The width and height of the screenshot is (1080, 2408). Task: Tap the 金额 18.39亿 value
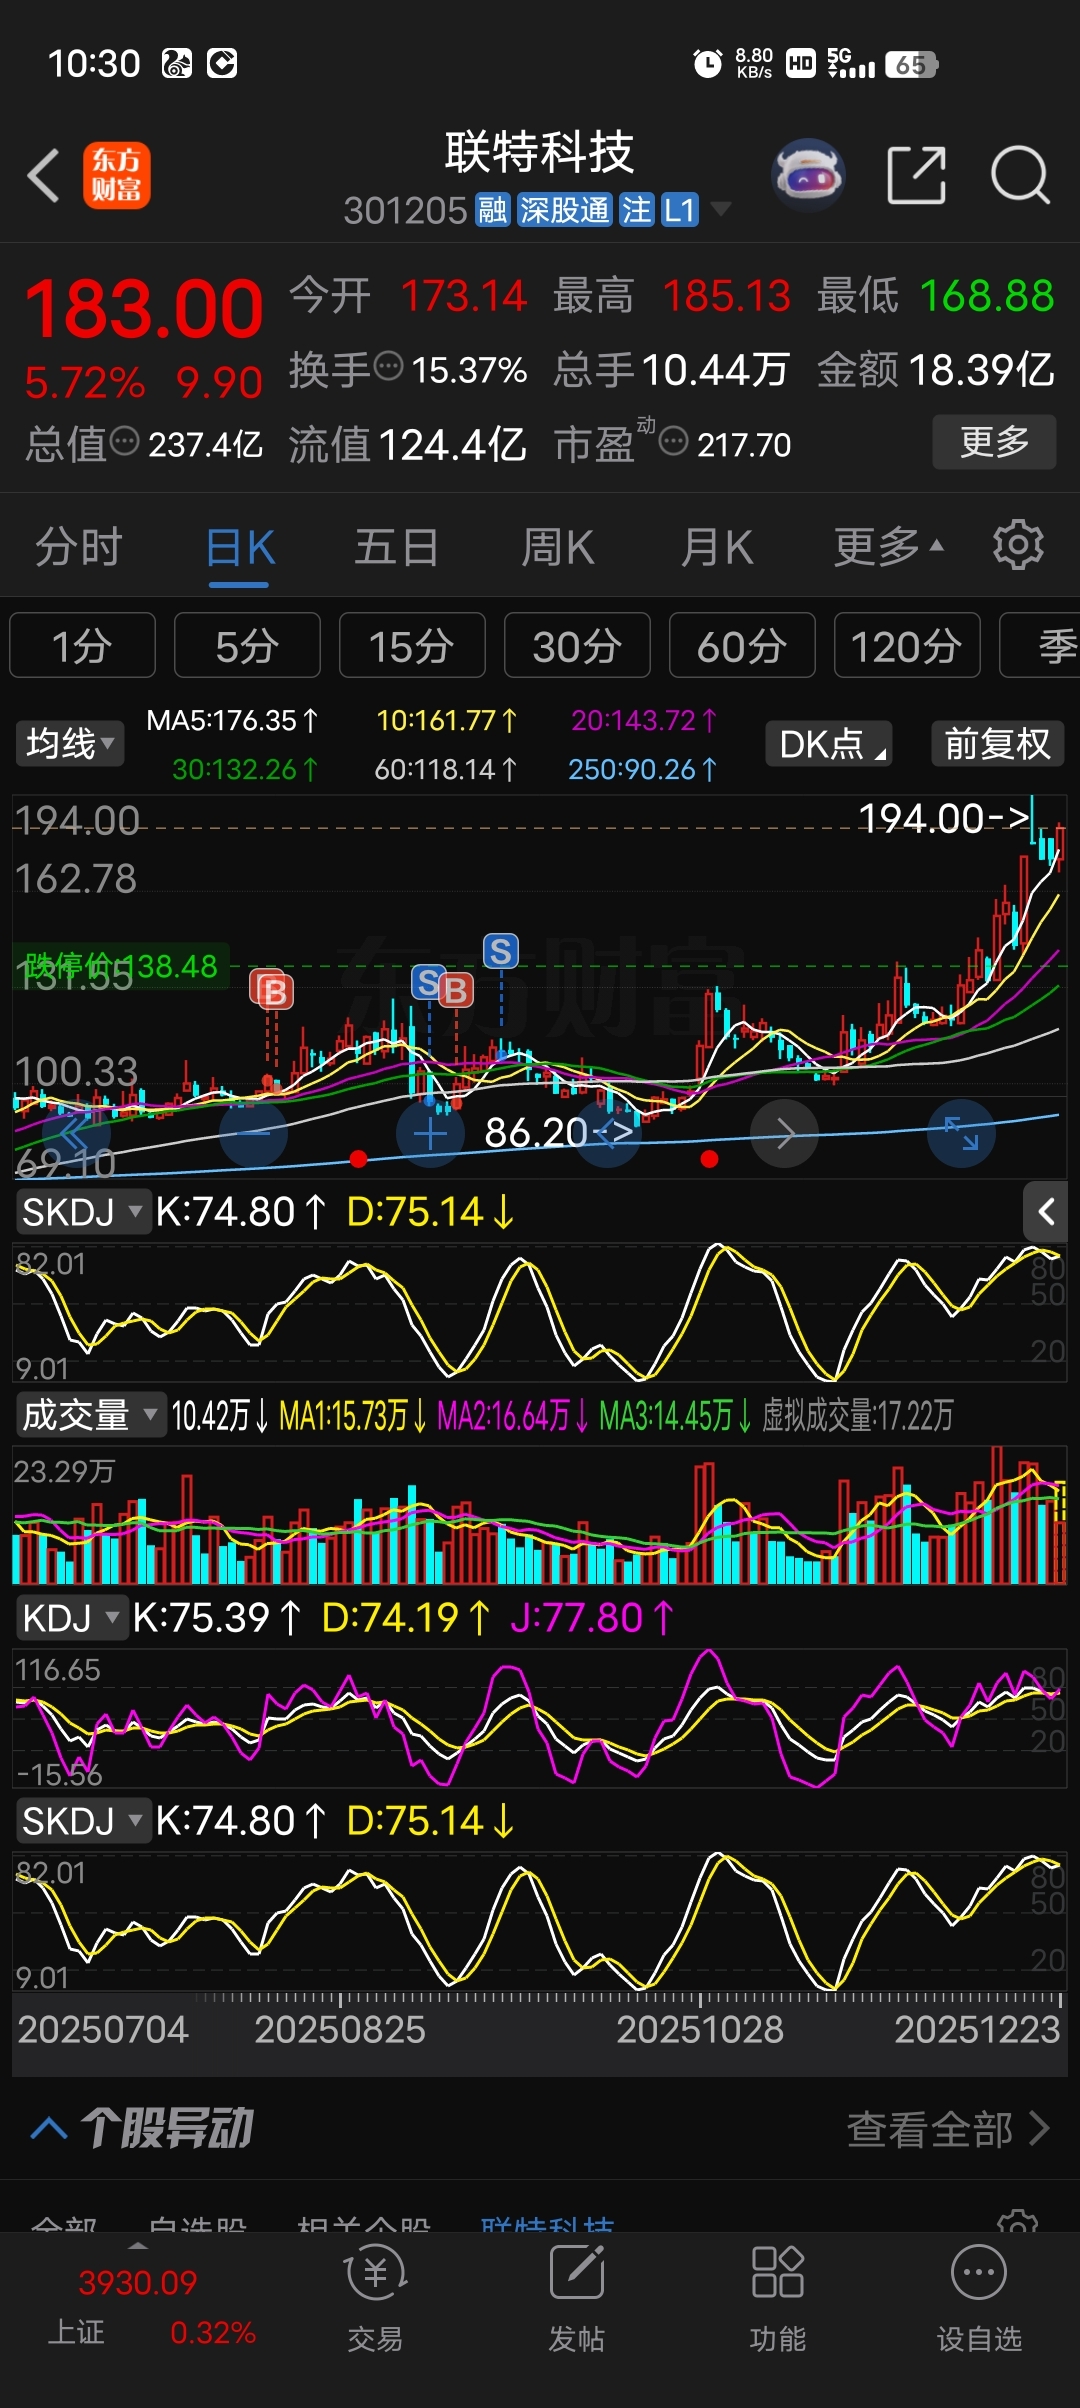click(936, 369)
